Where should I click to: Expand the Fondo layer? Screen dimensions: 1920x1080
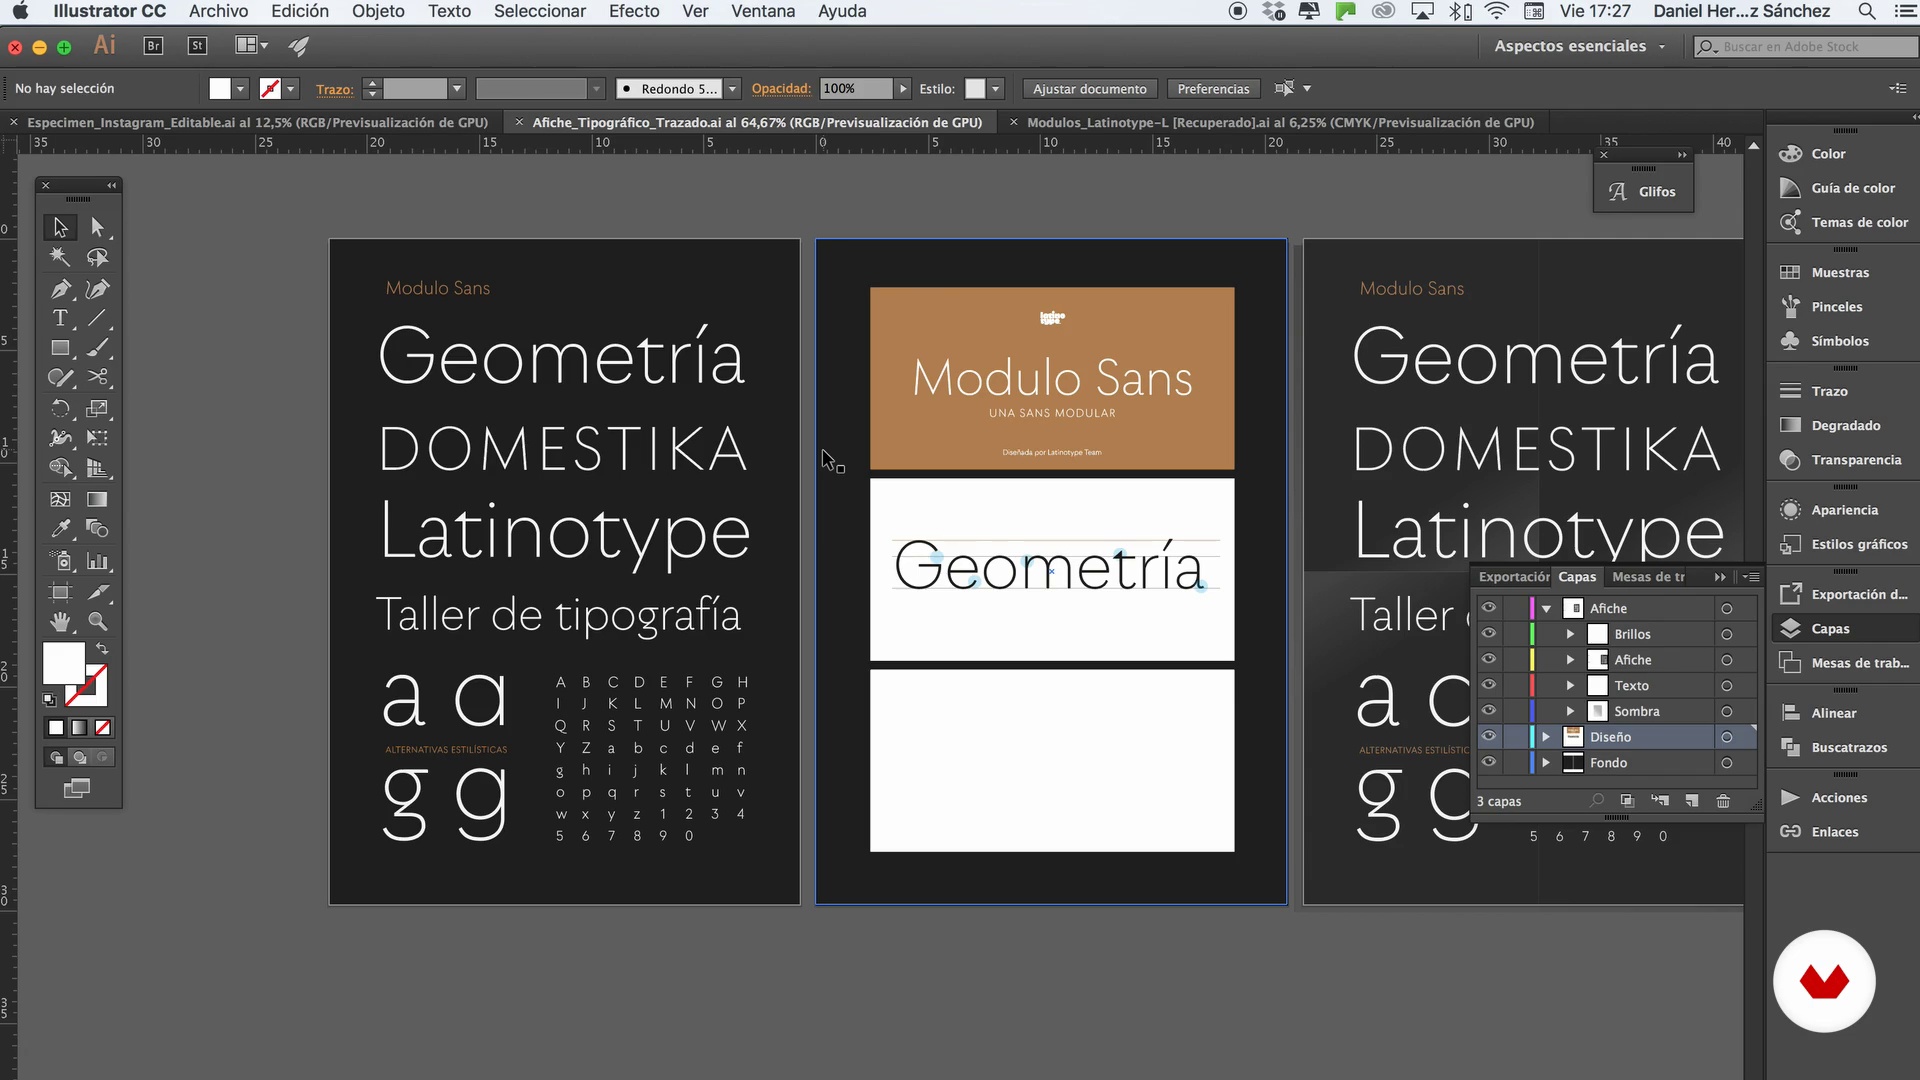(x=1546, y=763)
